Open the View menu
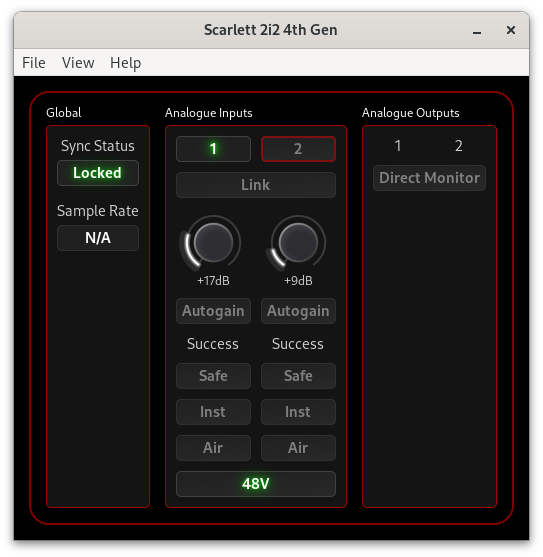Screen dimensions: 543x557 pyautogui.click(x=78, y=63)
